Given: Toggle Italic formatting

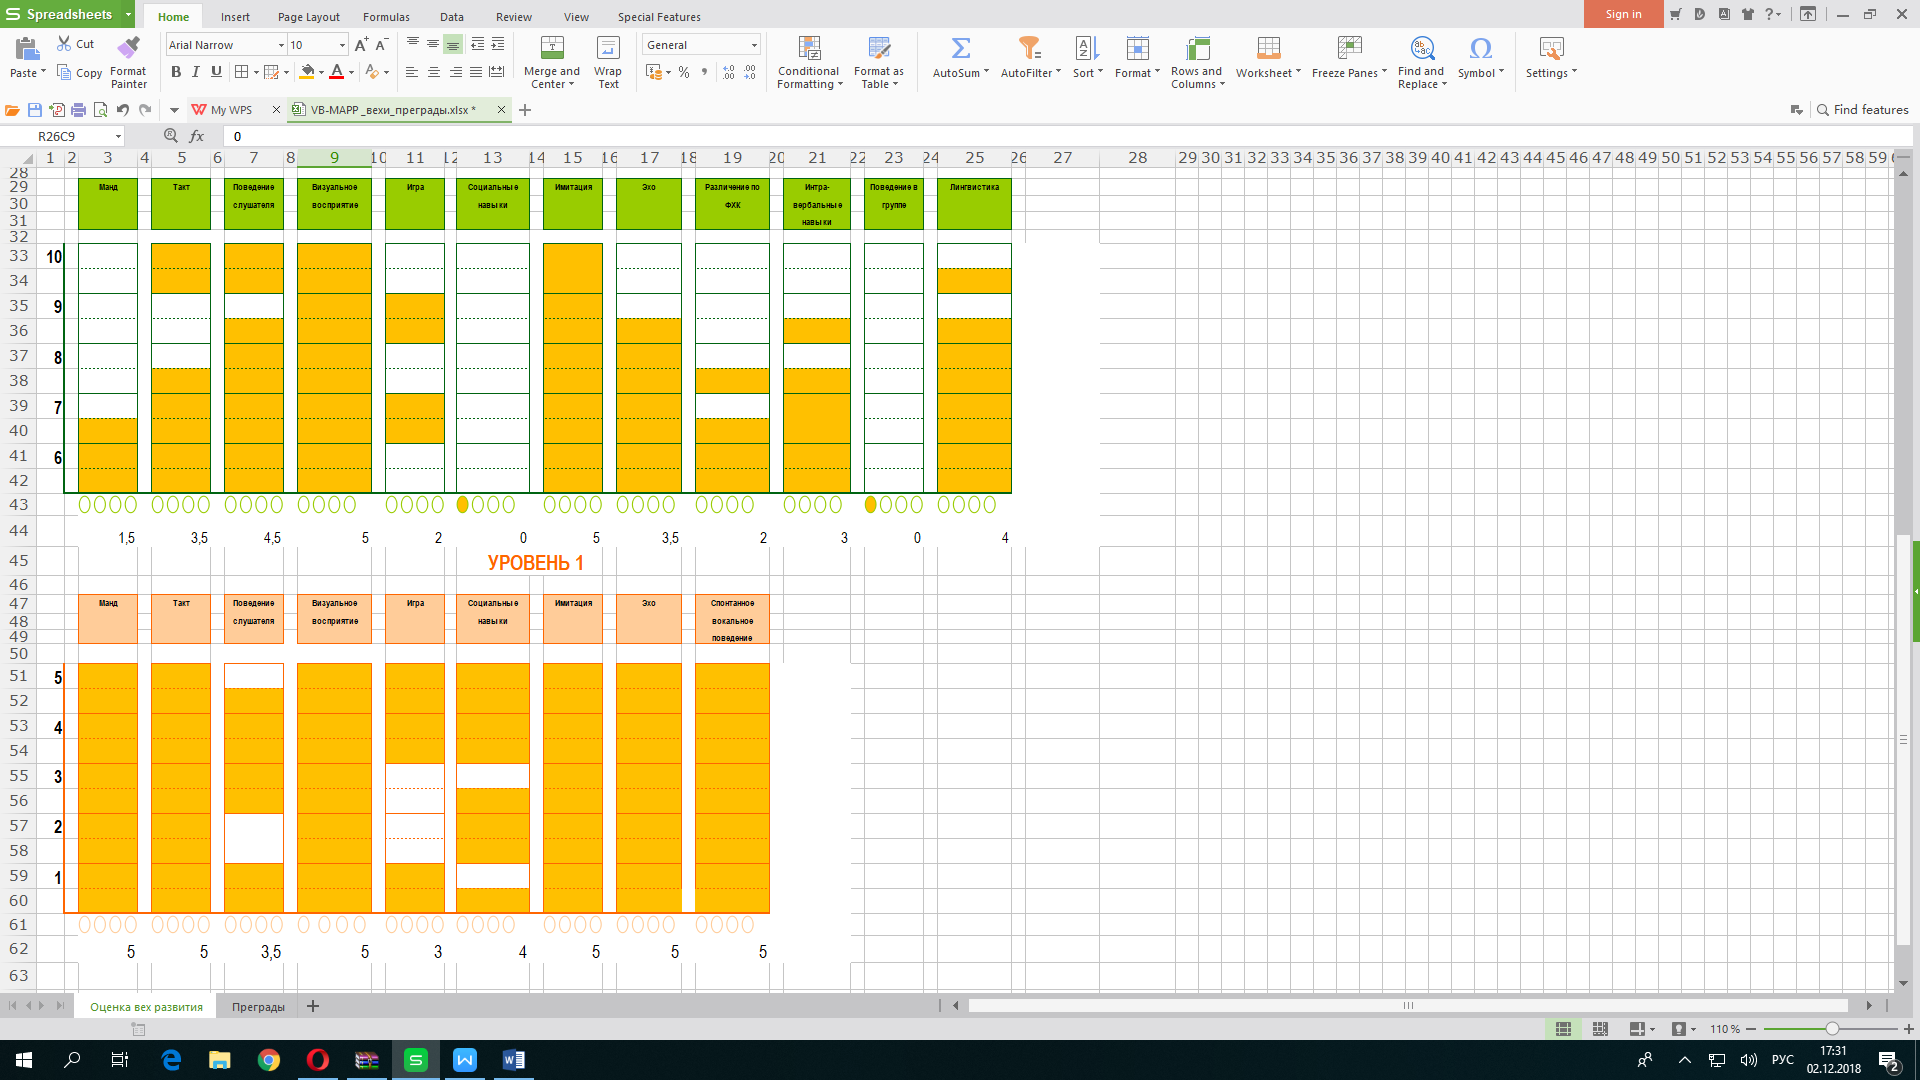Looking at the screenshot, I should tap(196, 72).
